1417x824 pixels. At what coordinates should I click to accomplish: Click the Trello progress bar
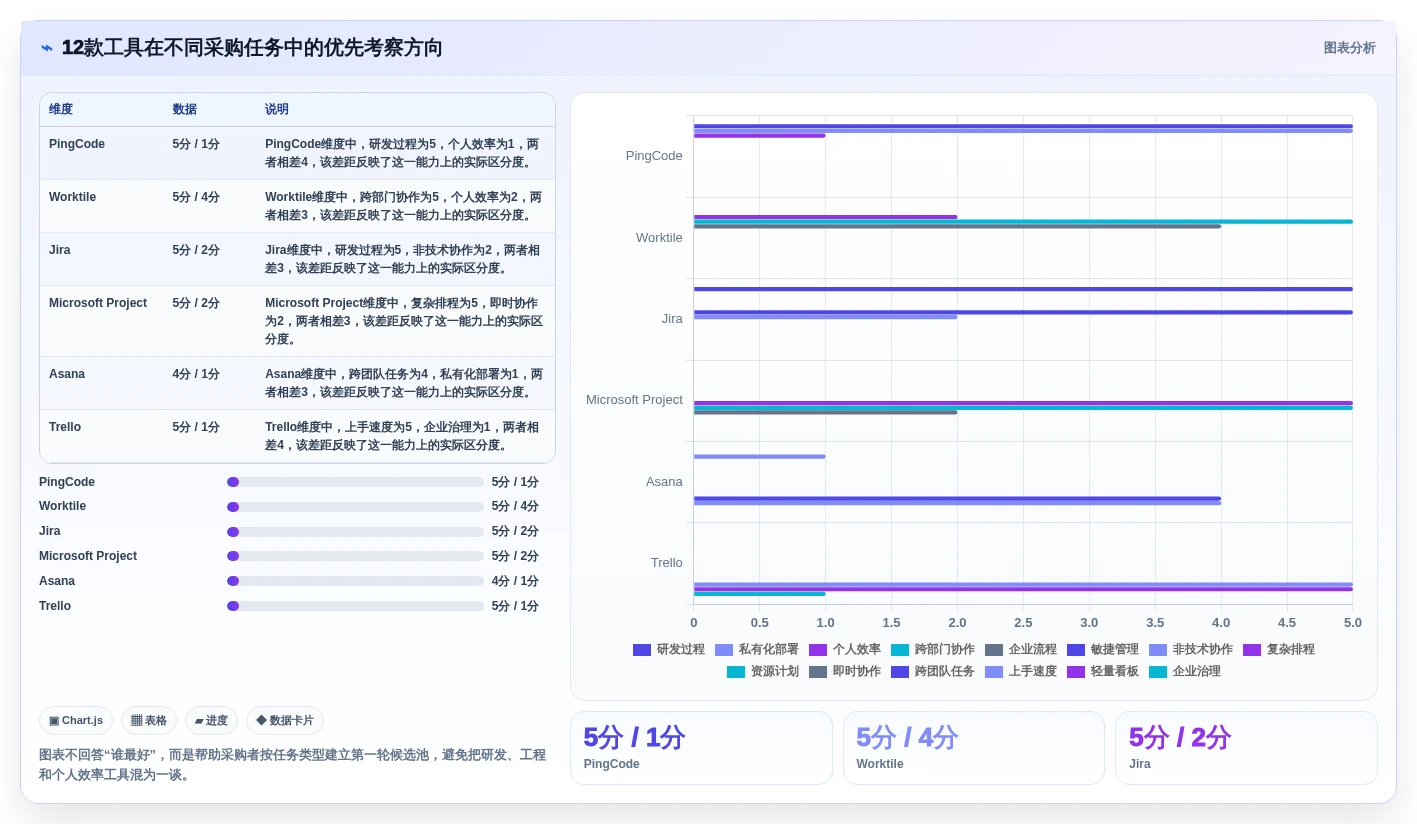point(355,606)
